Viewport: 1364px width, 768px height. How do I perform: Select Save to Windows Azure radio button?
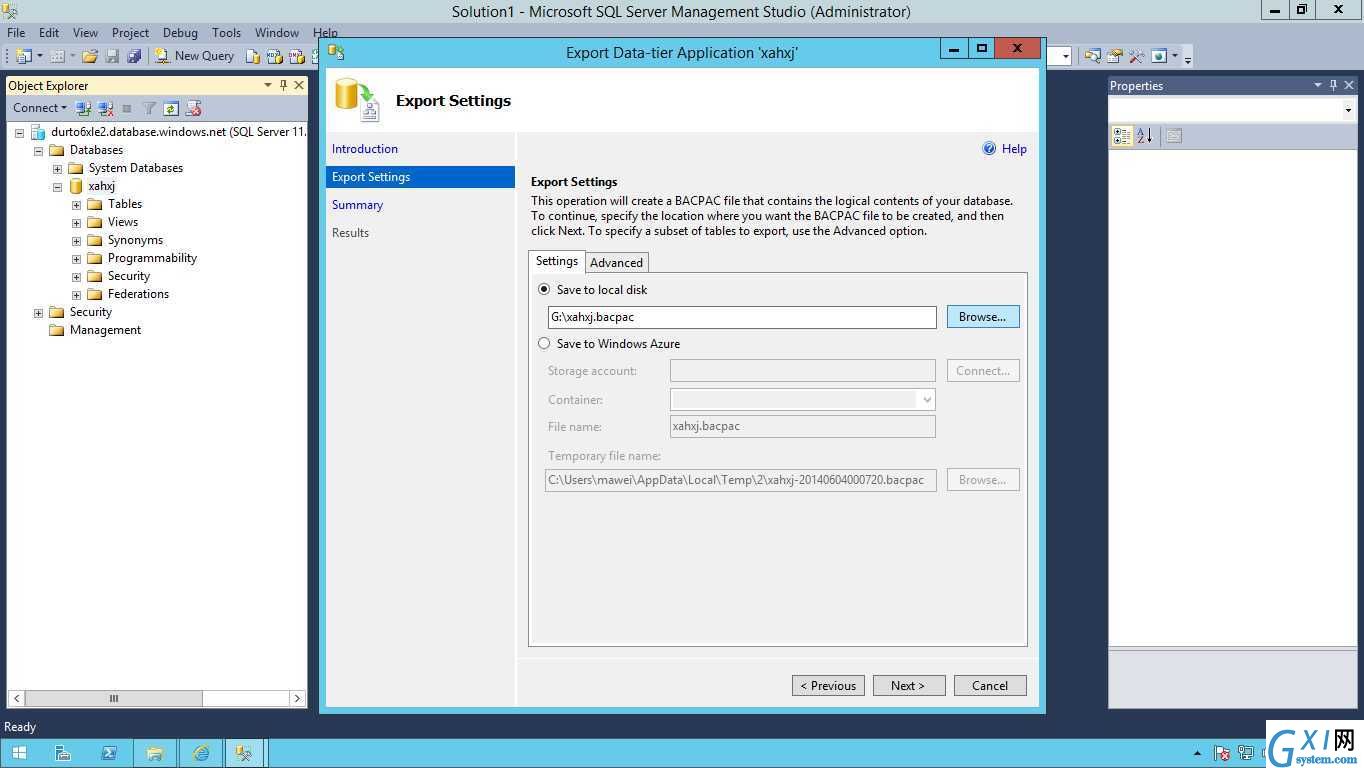pos(544,343)
